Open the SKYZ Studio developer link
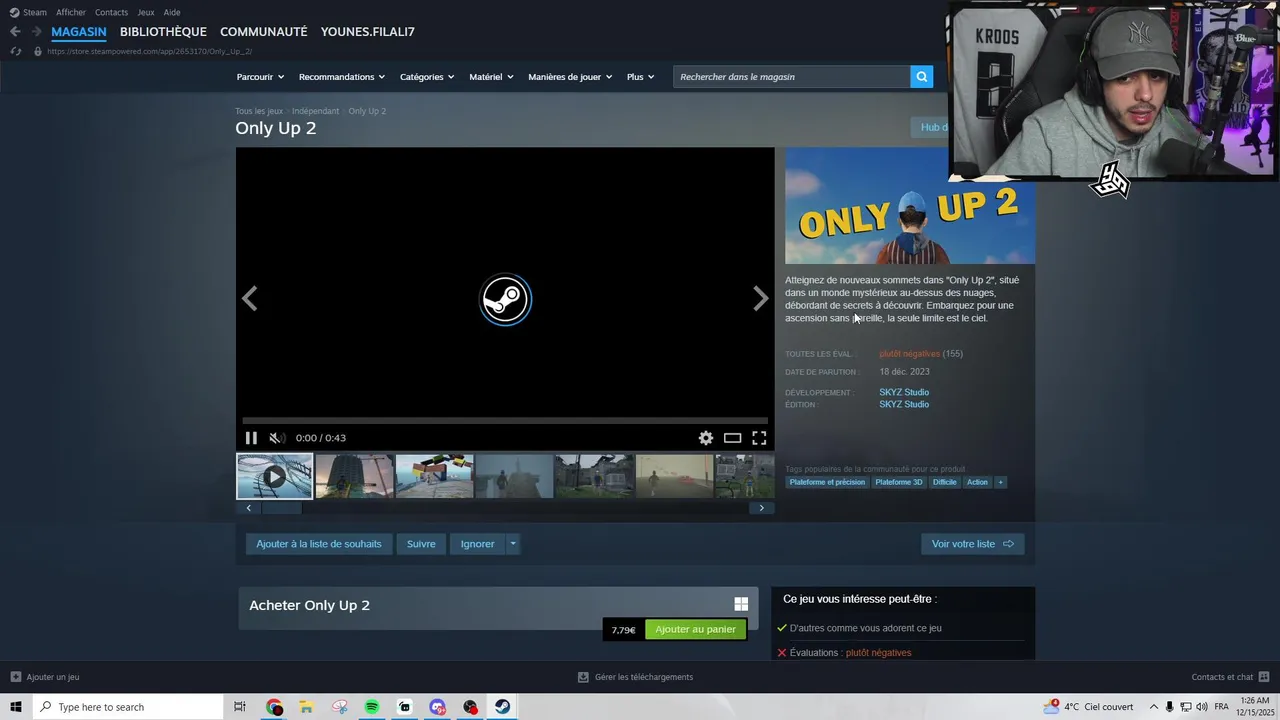1280x720 pixels. [x=904, y=392]
